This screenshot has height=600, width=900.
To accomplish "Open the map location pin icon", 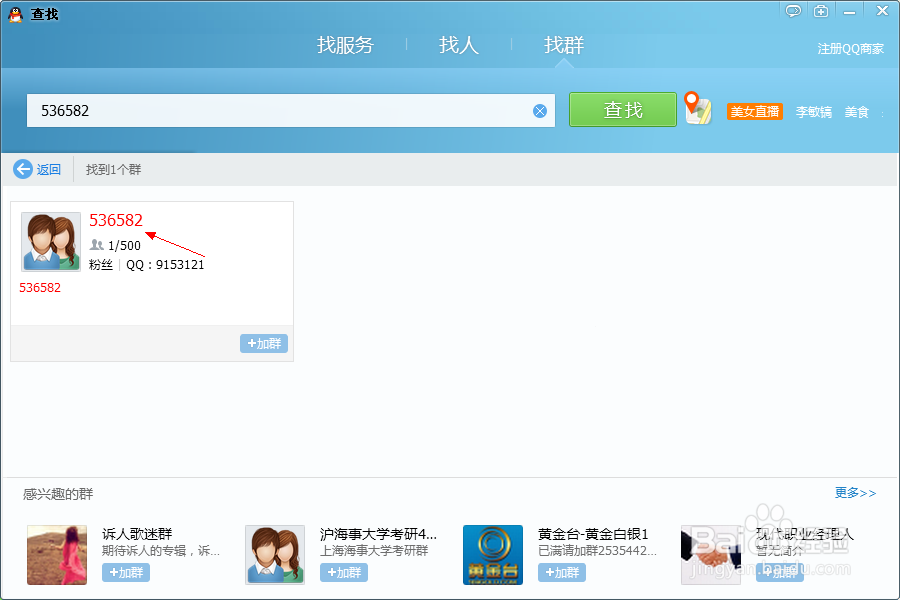I will [698, 108].
